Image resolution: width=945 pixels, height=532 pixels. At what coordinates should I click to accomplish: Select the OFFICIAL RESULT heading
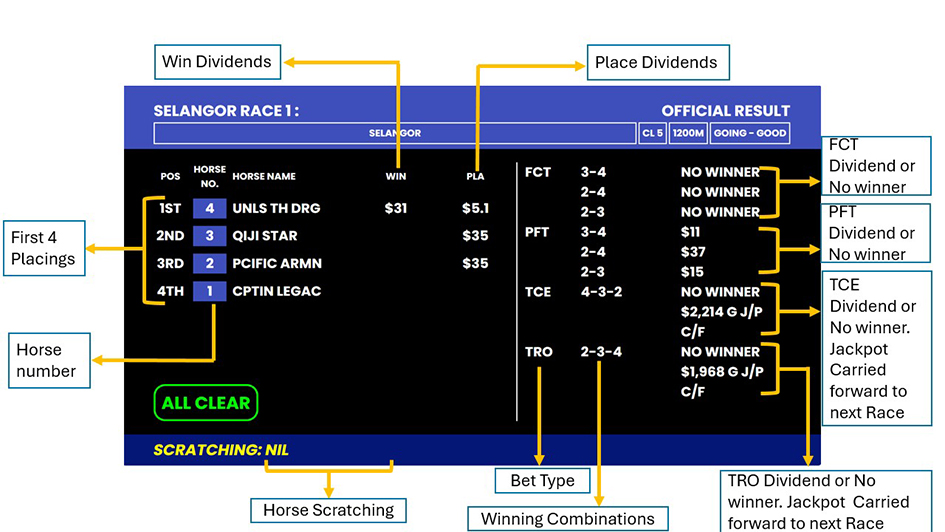coord(726,111)
